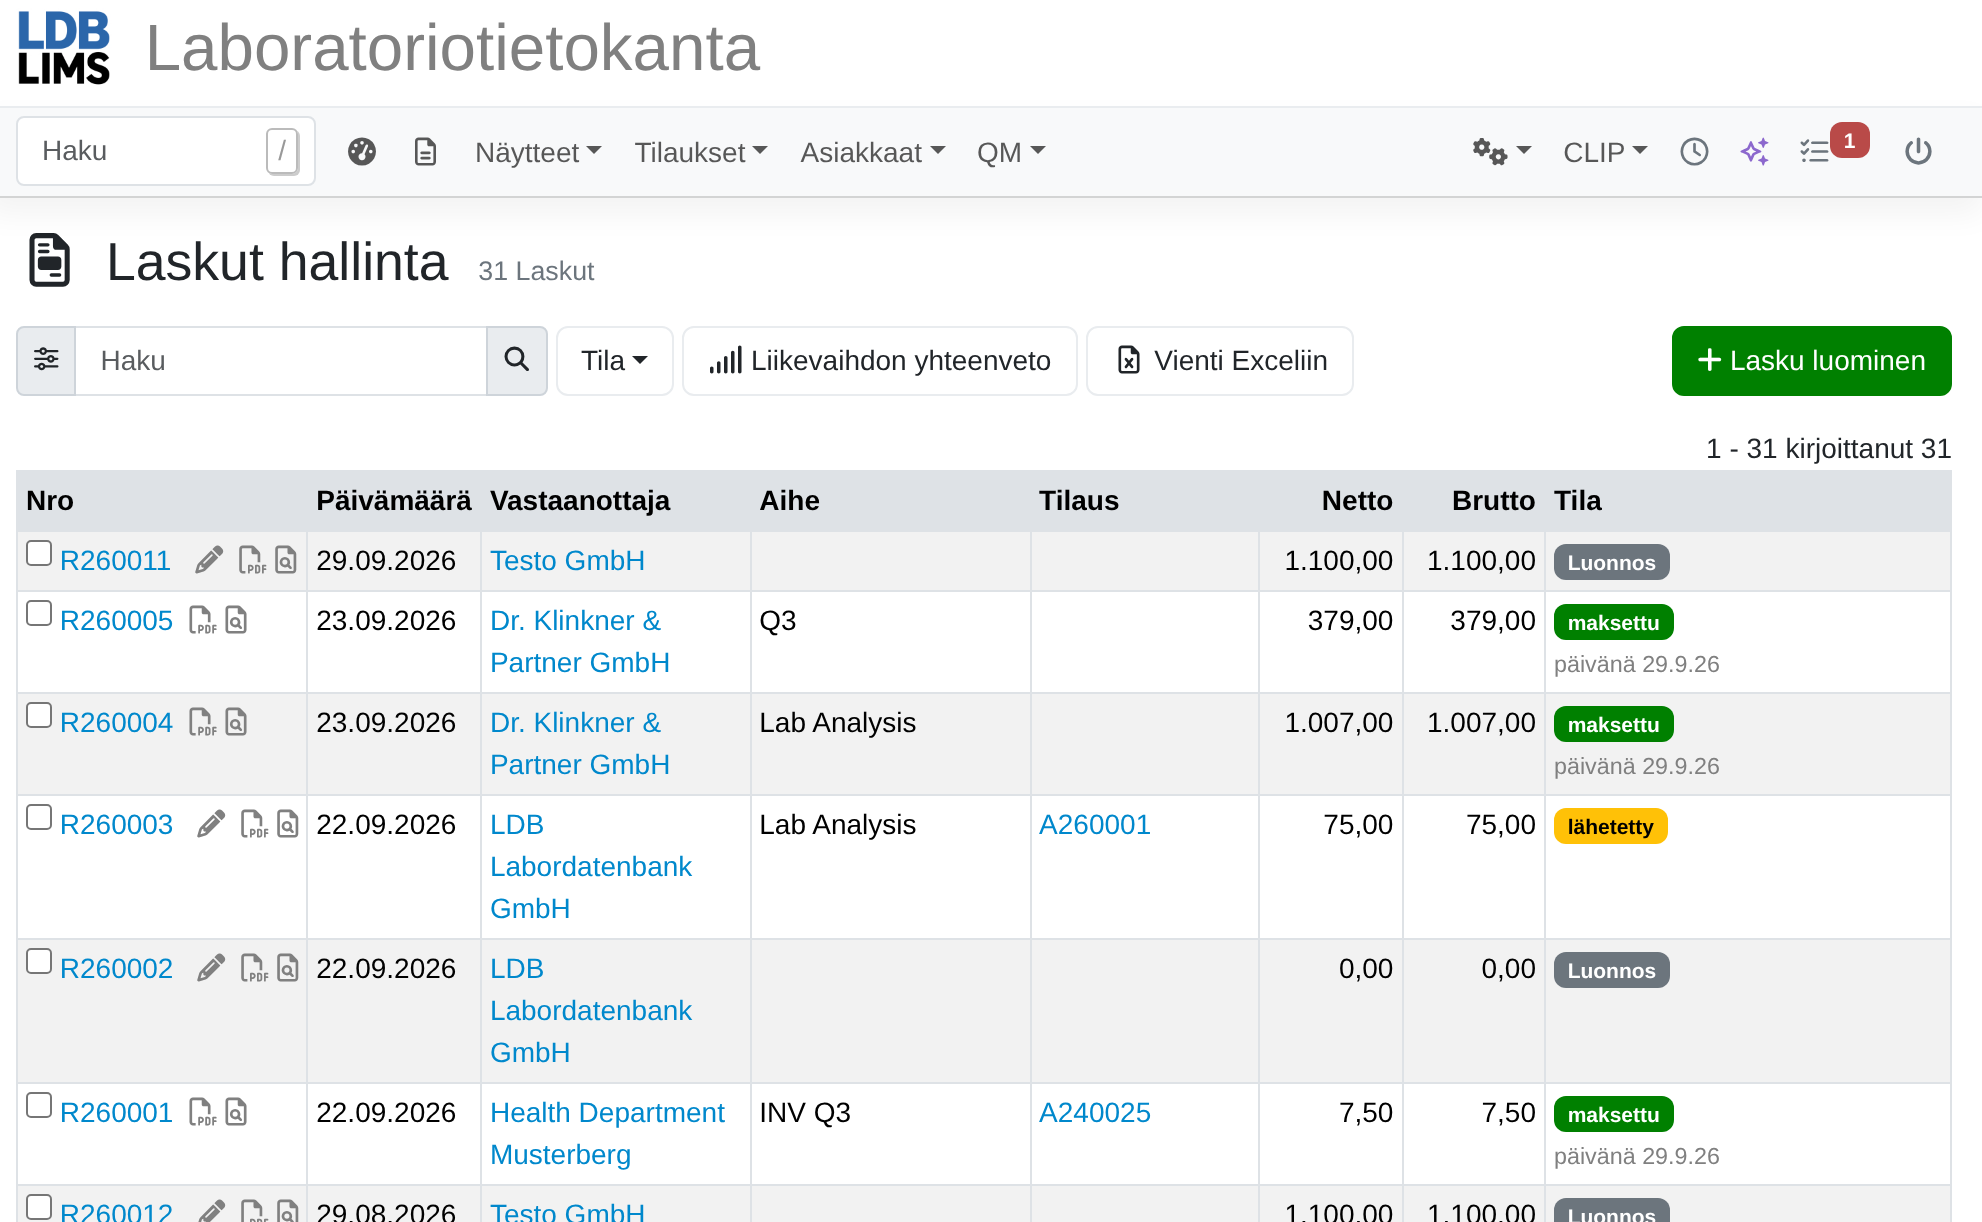Open the task list with badge 1
Viewport: 1982px width, 1222px height.
(x=1832, y=148)
